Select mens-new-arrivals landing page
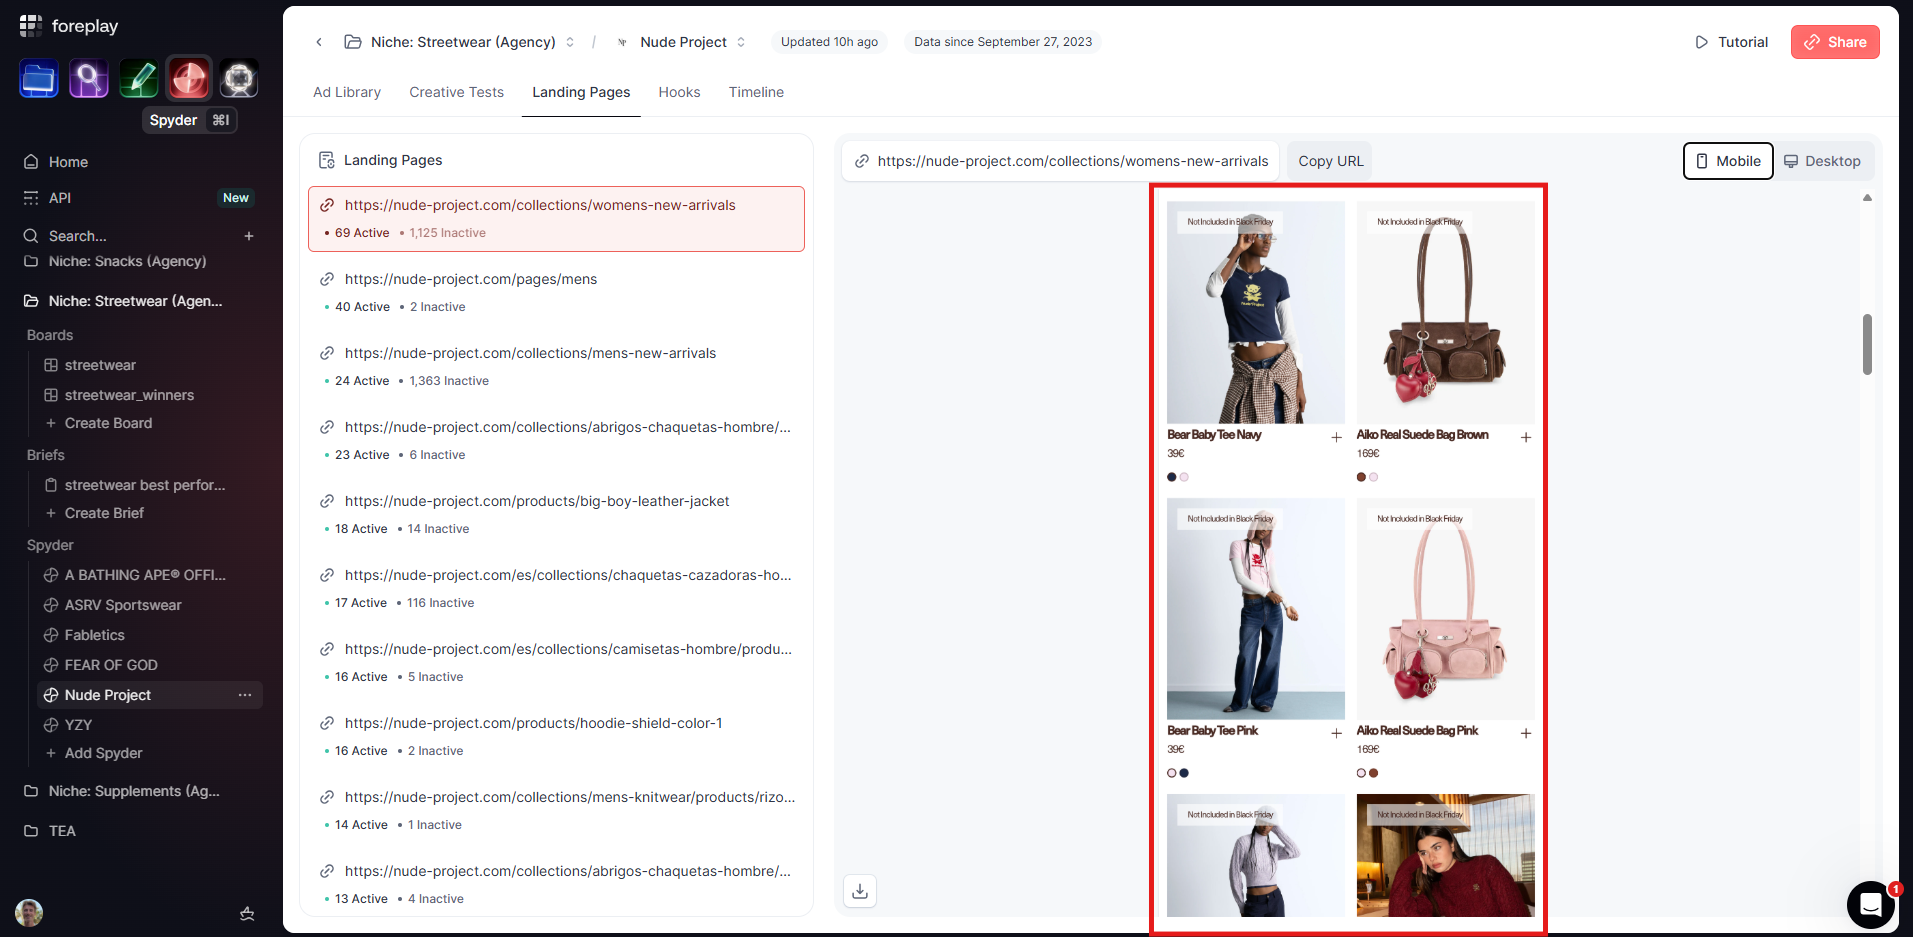 point(556,367)
